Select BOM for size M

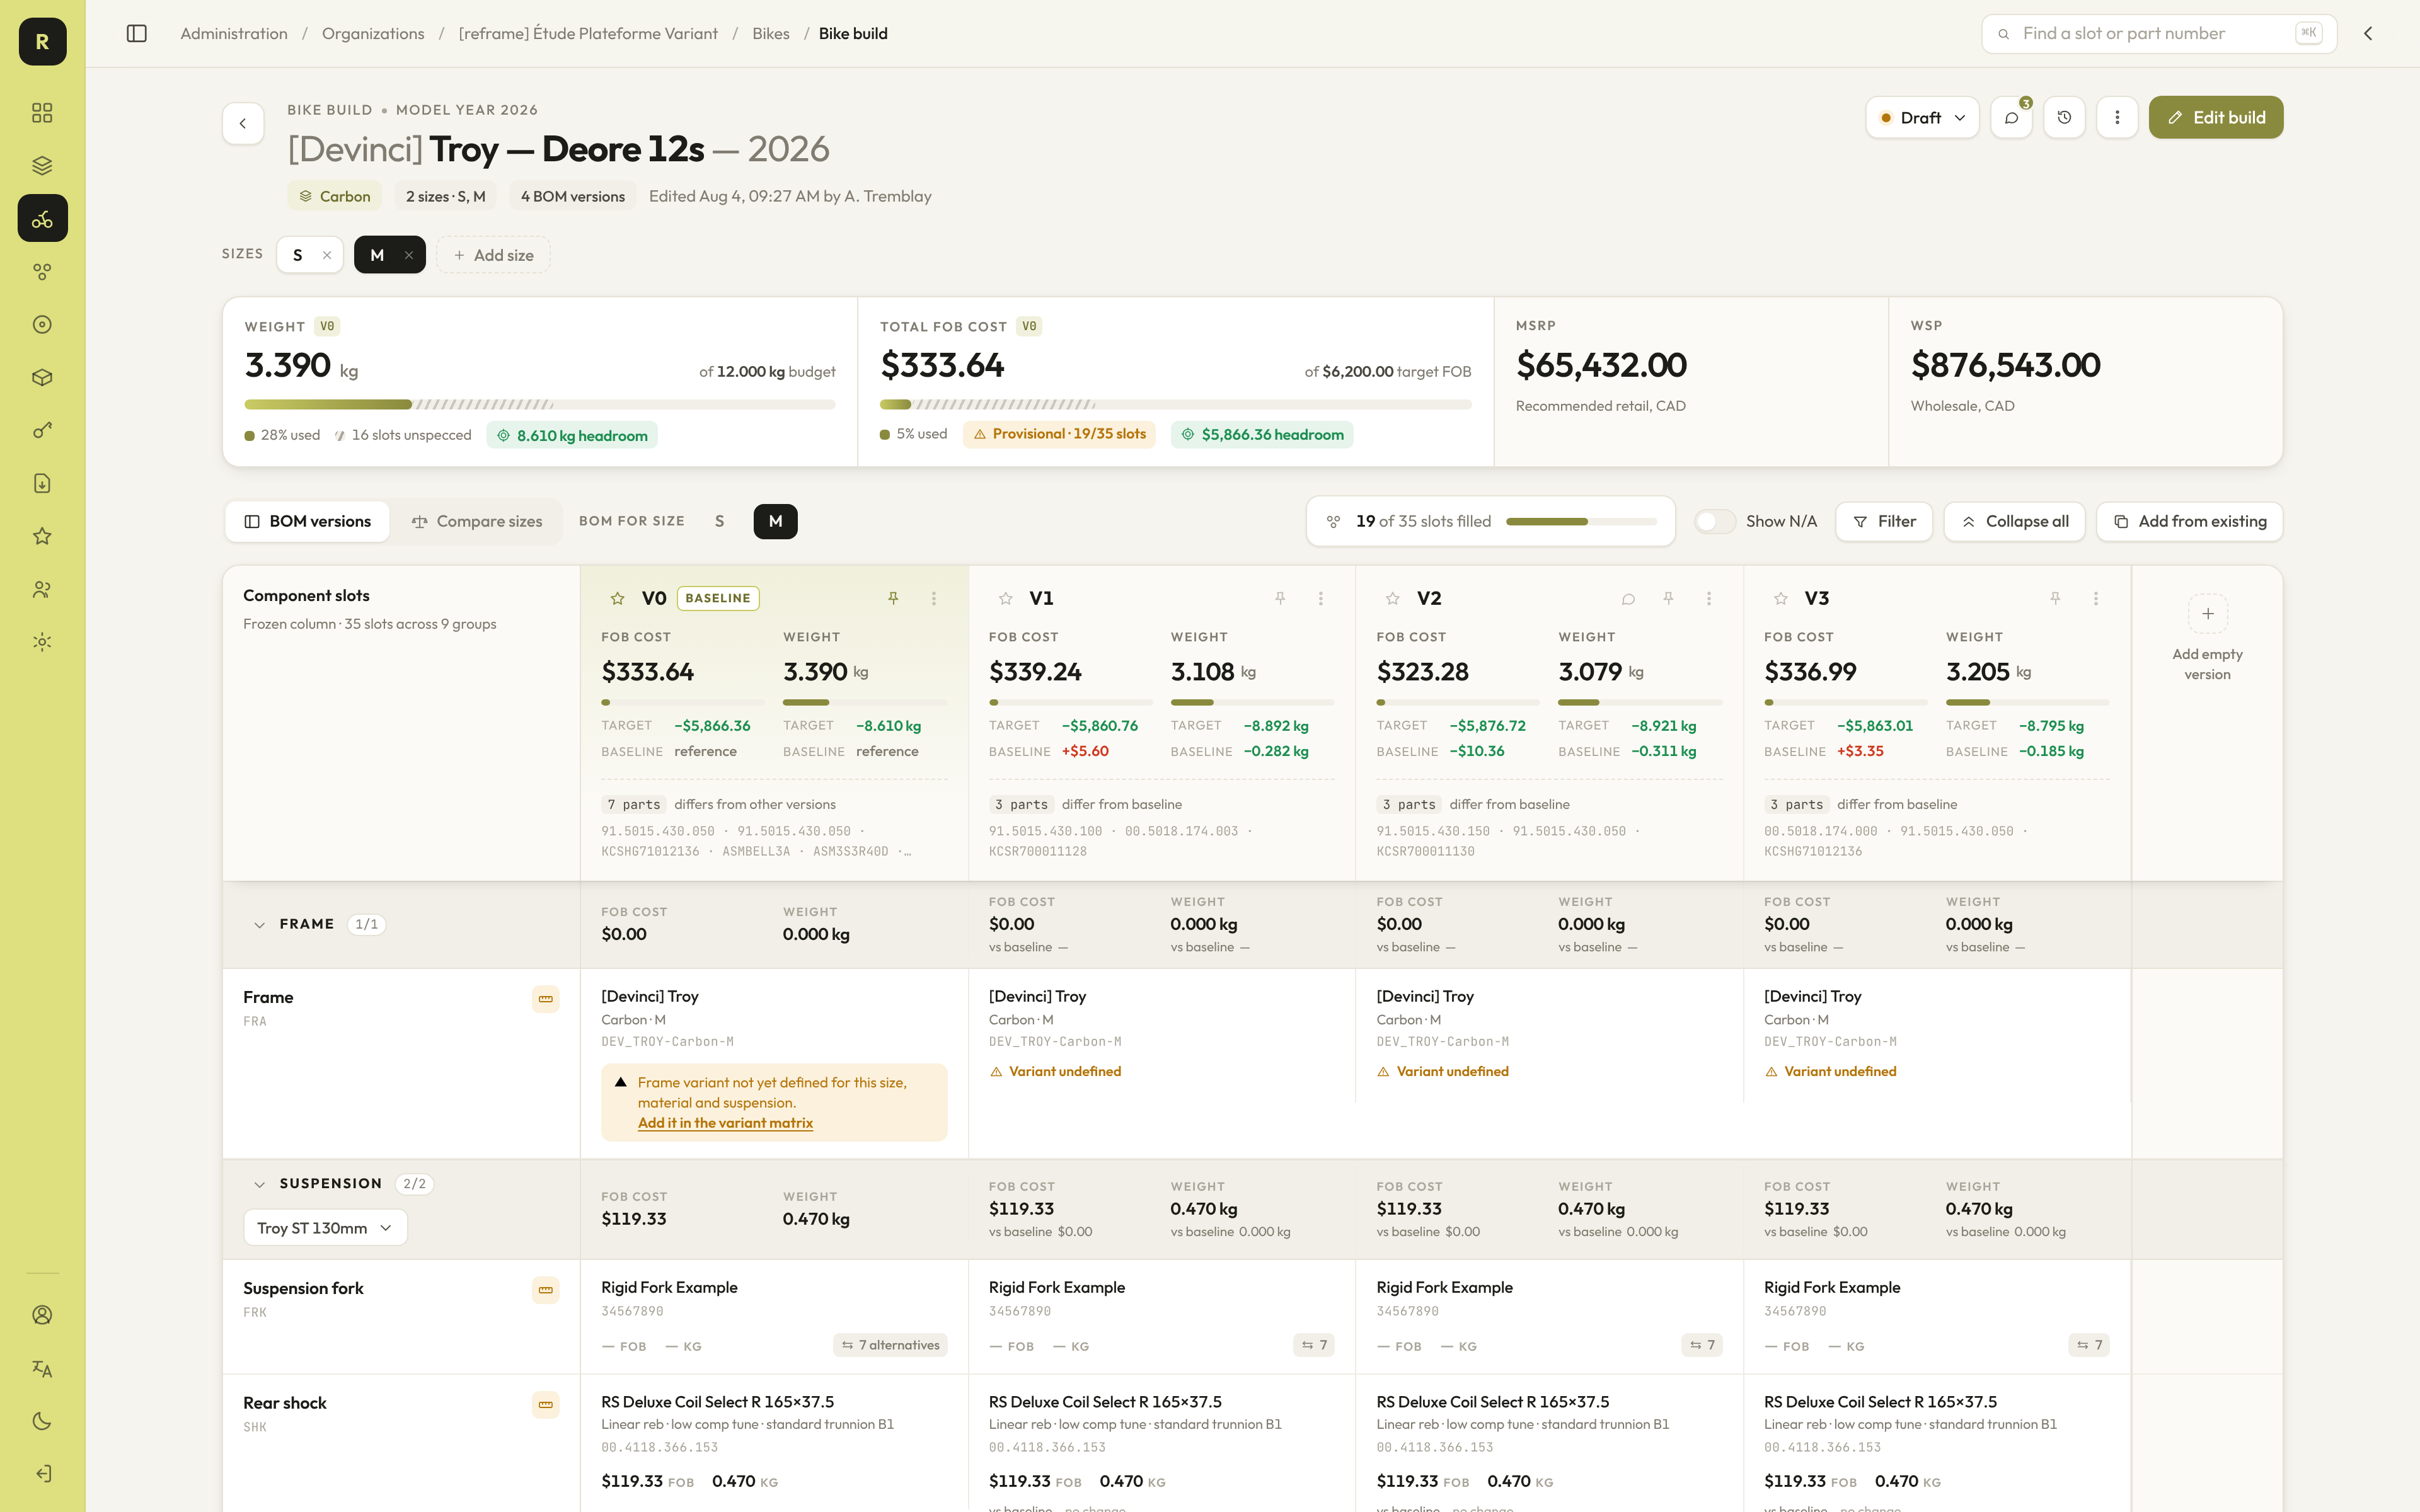(x=775, y=521)
